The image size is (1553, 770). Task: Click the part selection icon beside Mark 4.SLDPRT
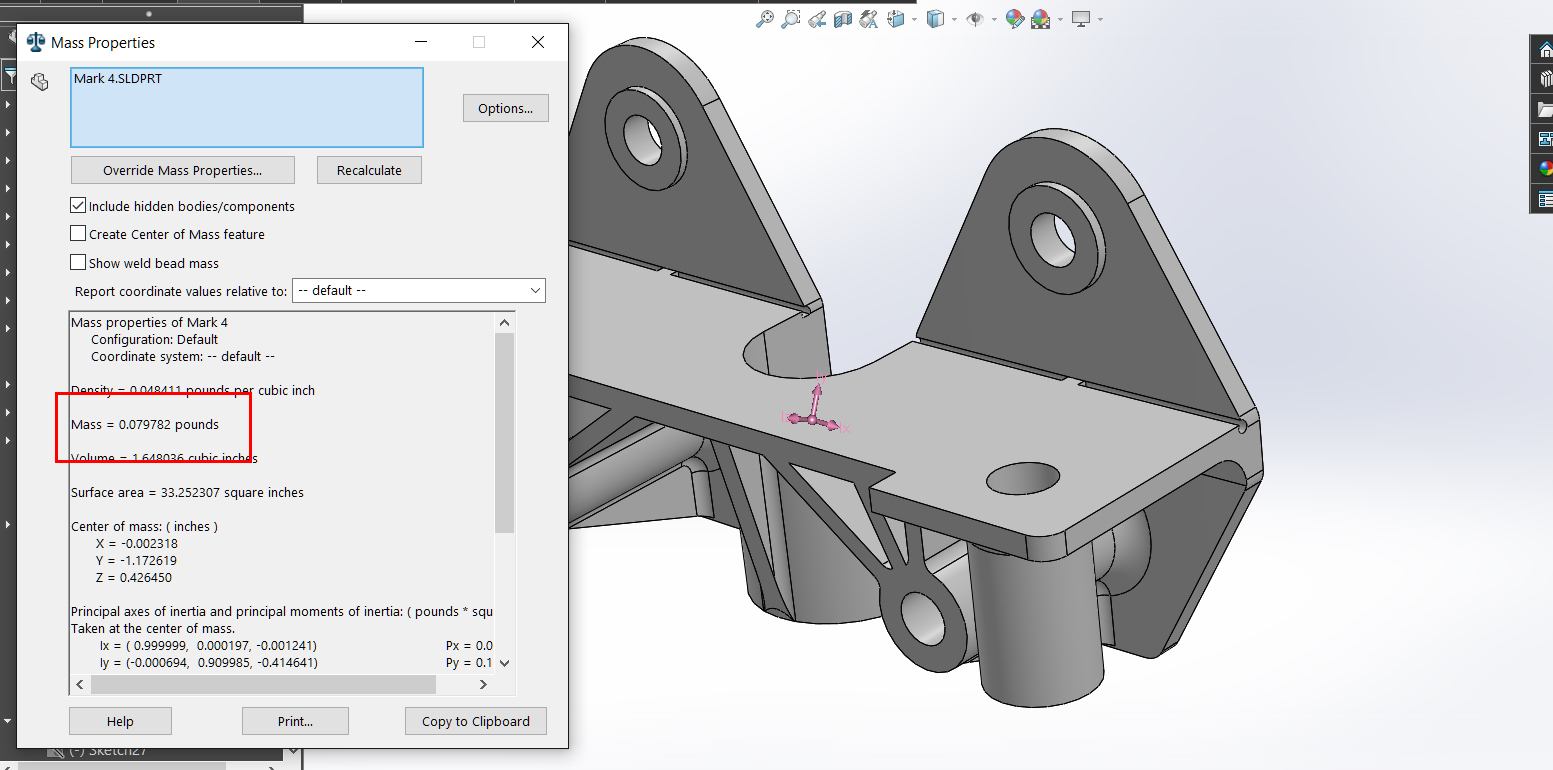tap(39, 82)
